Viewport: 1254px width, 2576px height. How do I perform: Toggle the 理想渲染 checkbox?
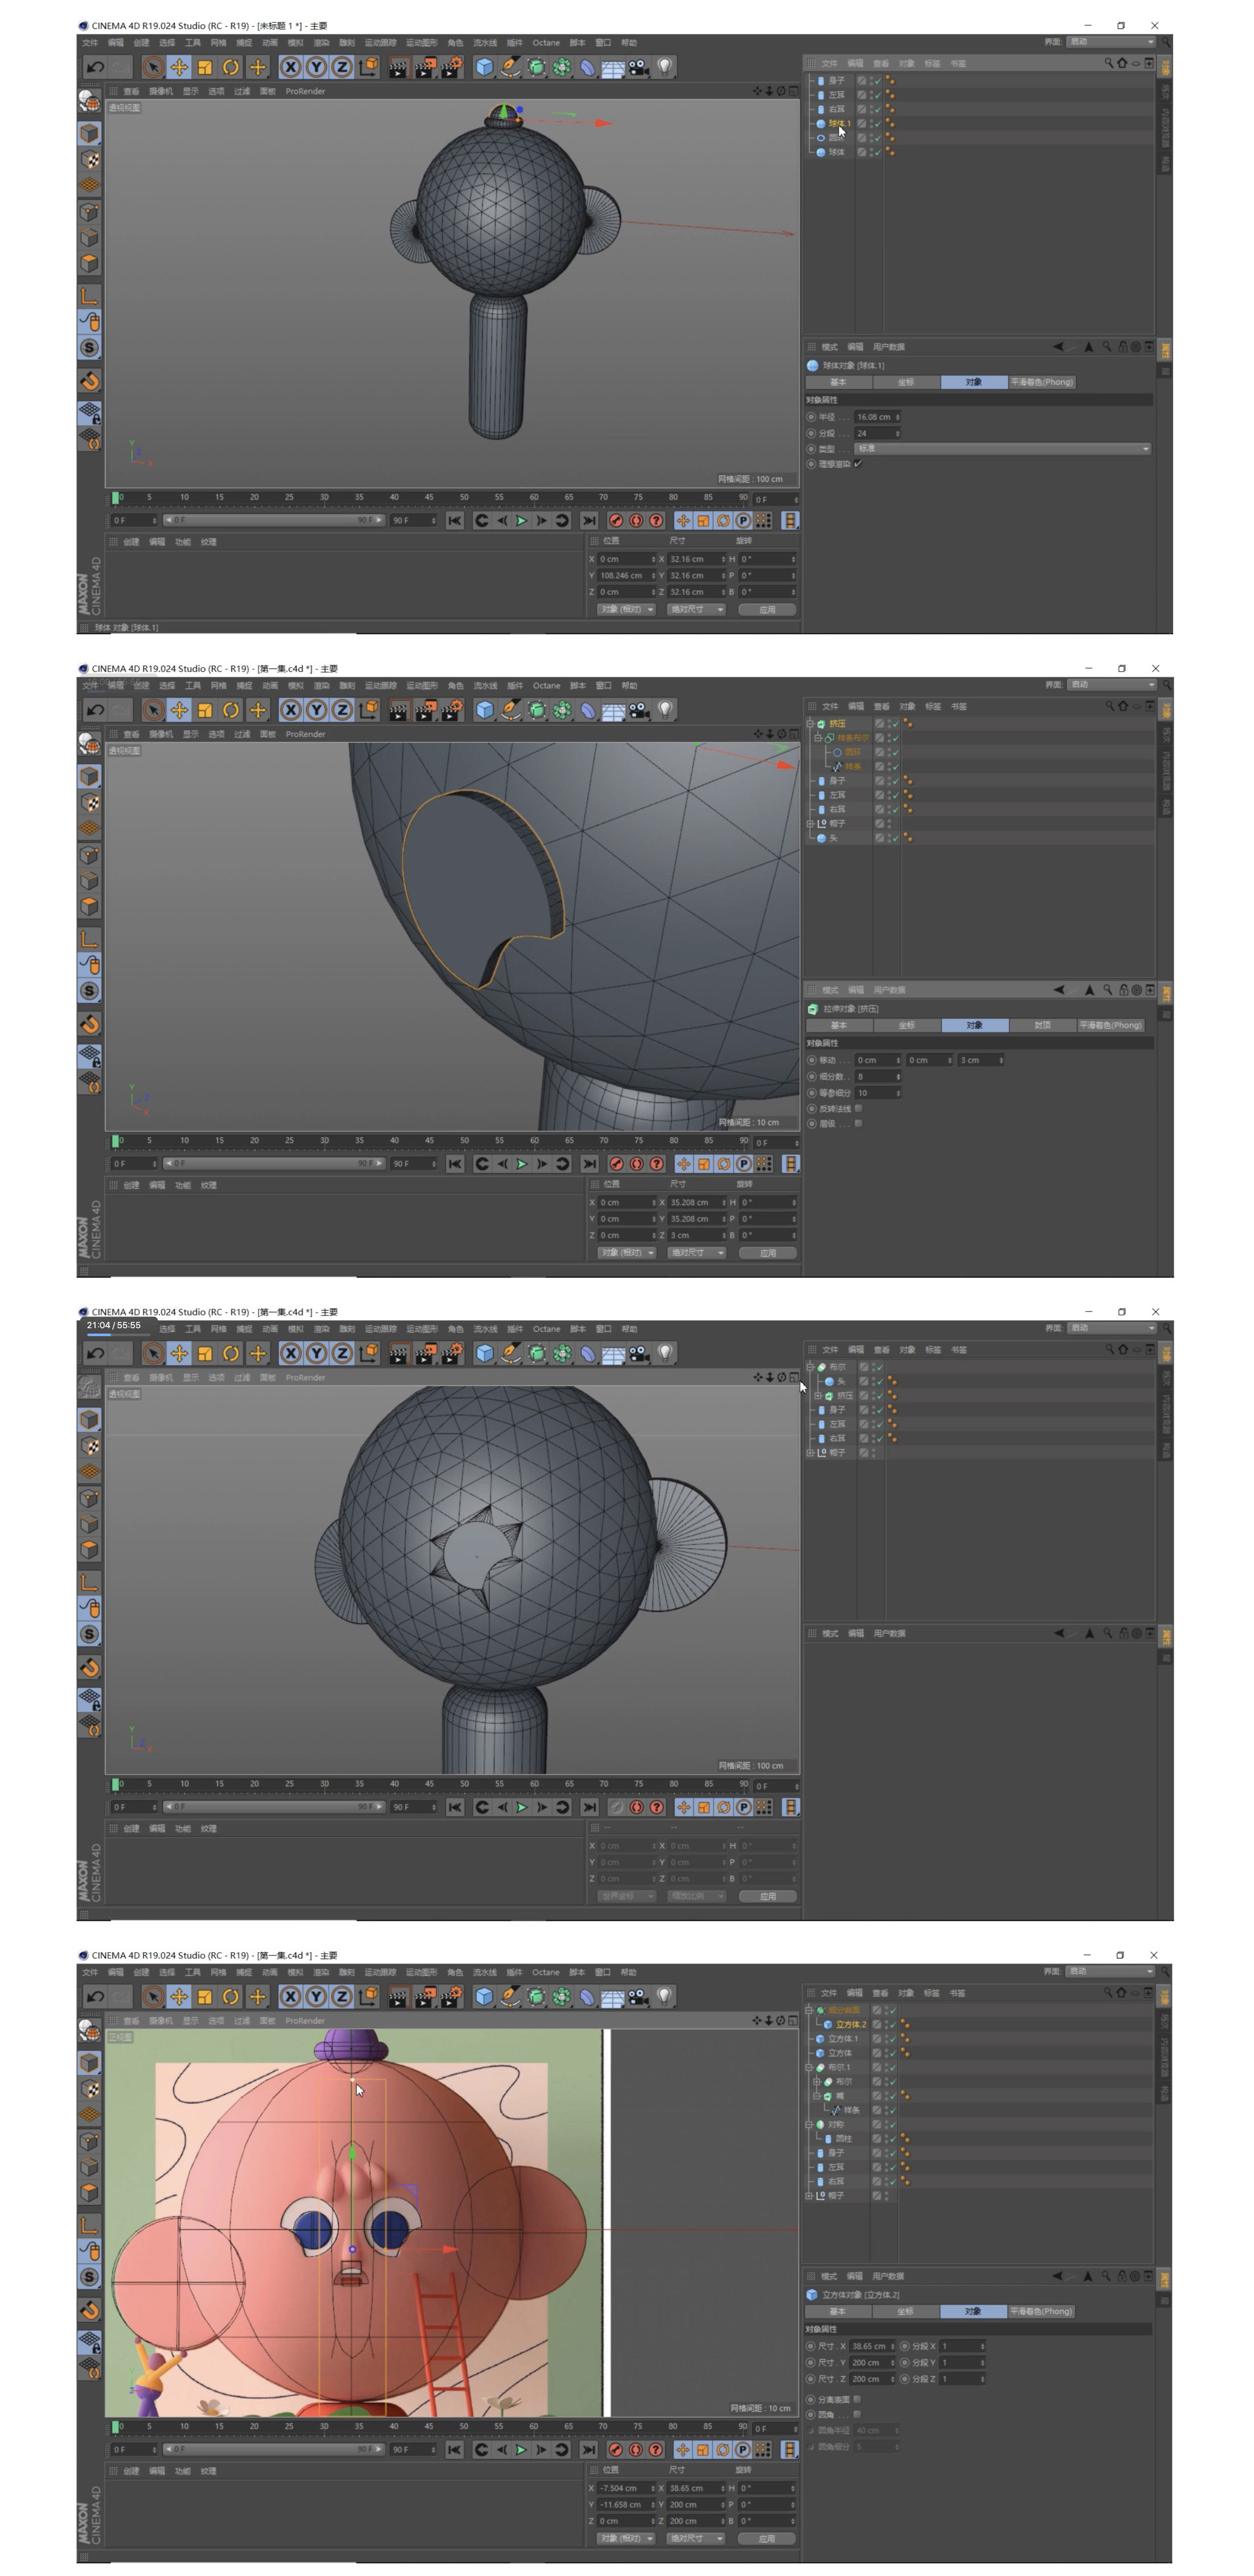[x=858, y=464]
